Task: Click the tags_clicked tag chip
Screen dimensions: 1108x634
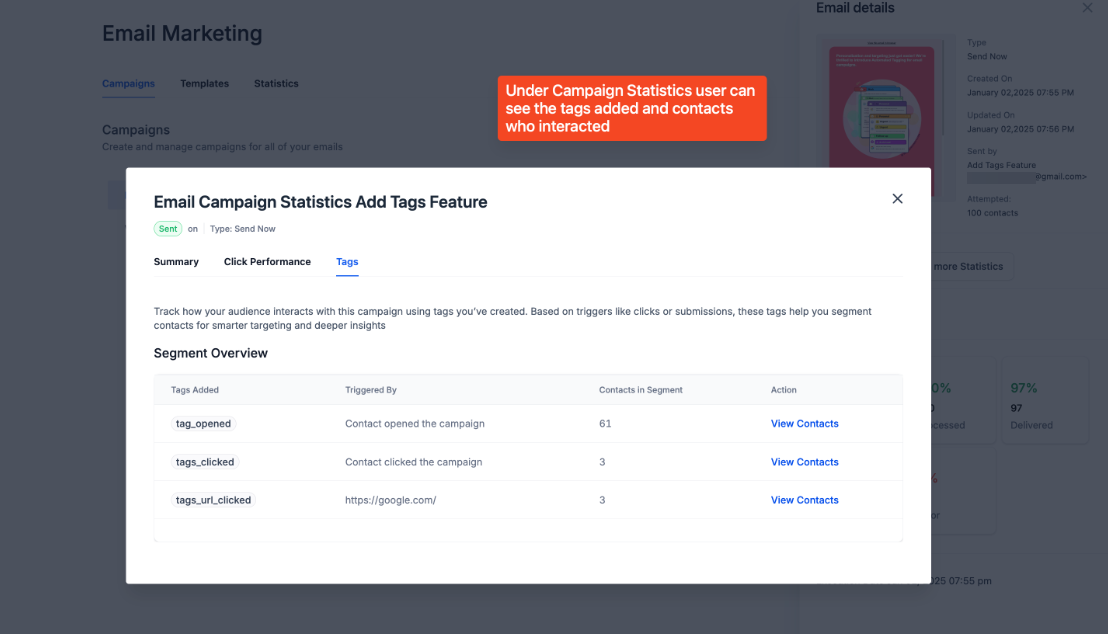Action: tap(205, 462)
